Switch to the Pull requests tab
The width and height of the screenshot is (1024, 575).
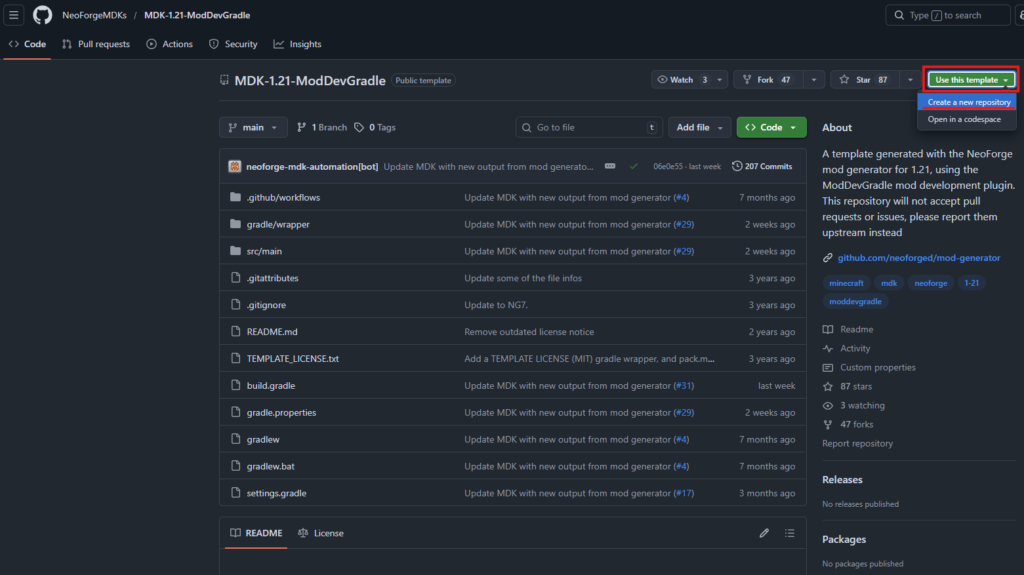pos(96,44)
